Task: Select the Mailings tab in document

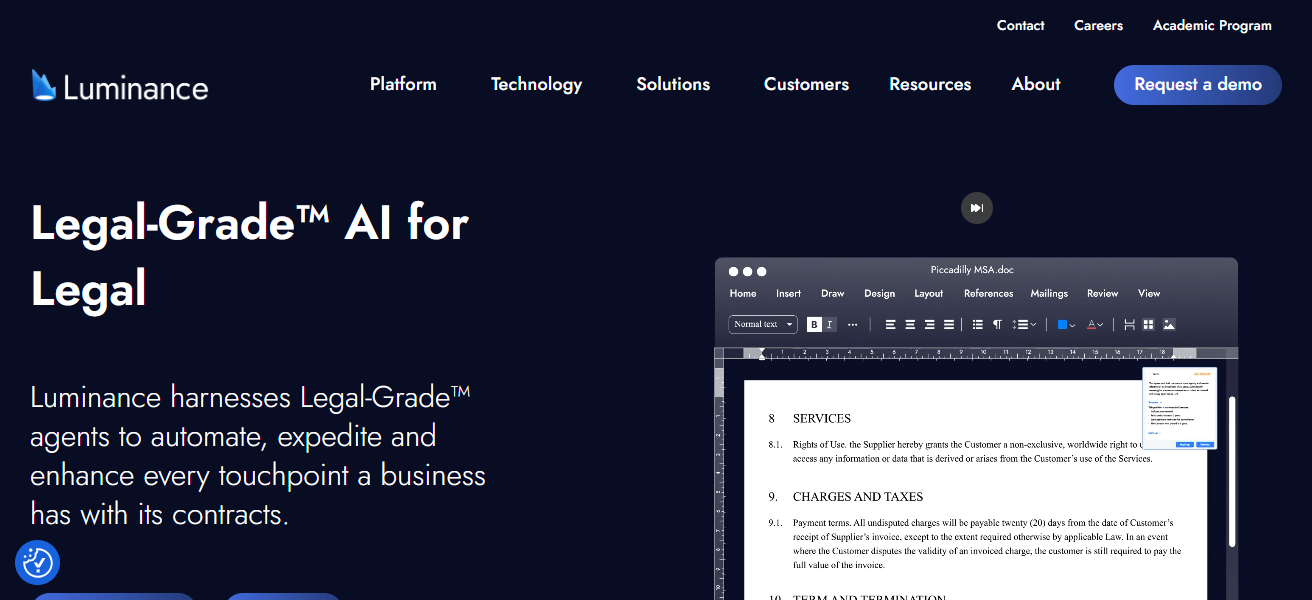Action: 1049,293
